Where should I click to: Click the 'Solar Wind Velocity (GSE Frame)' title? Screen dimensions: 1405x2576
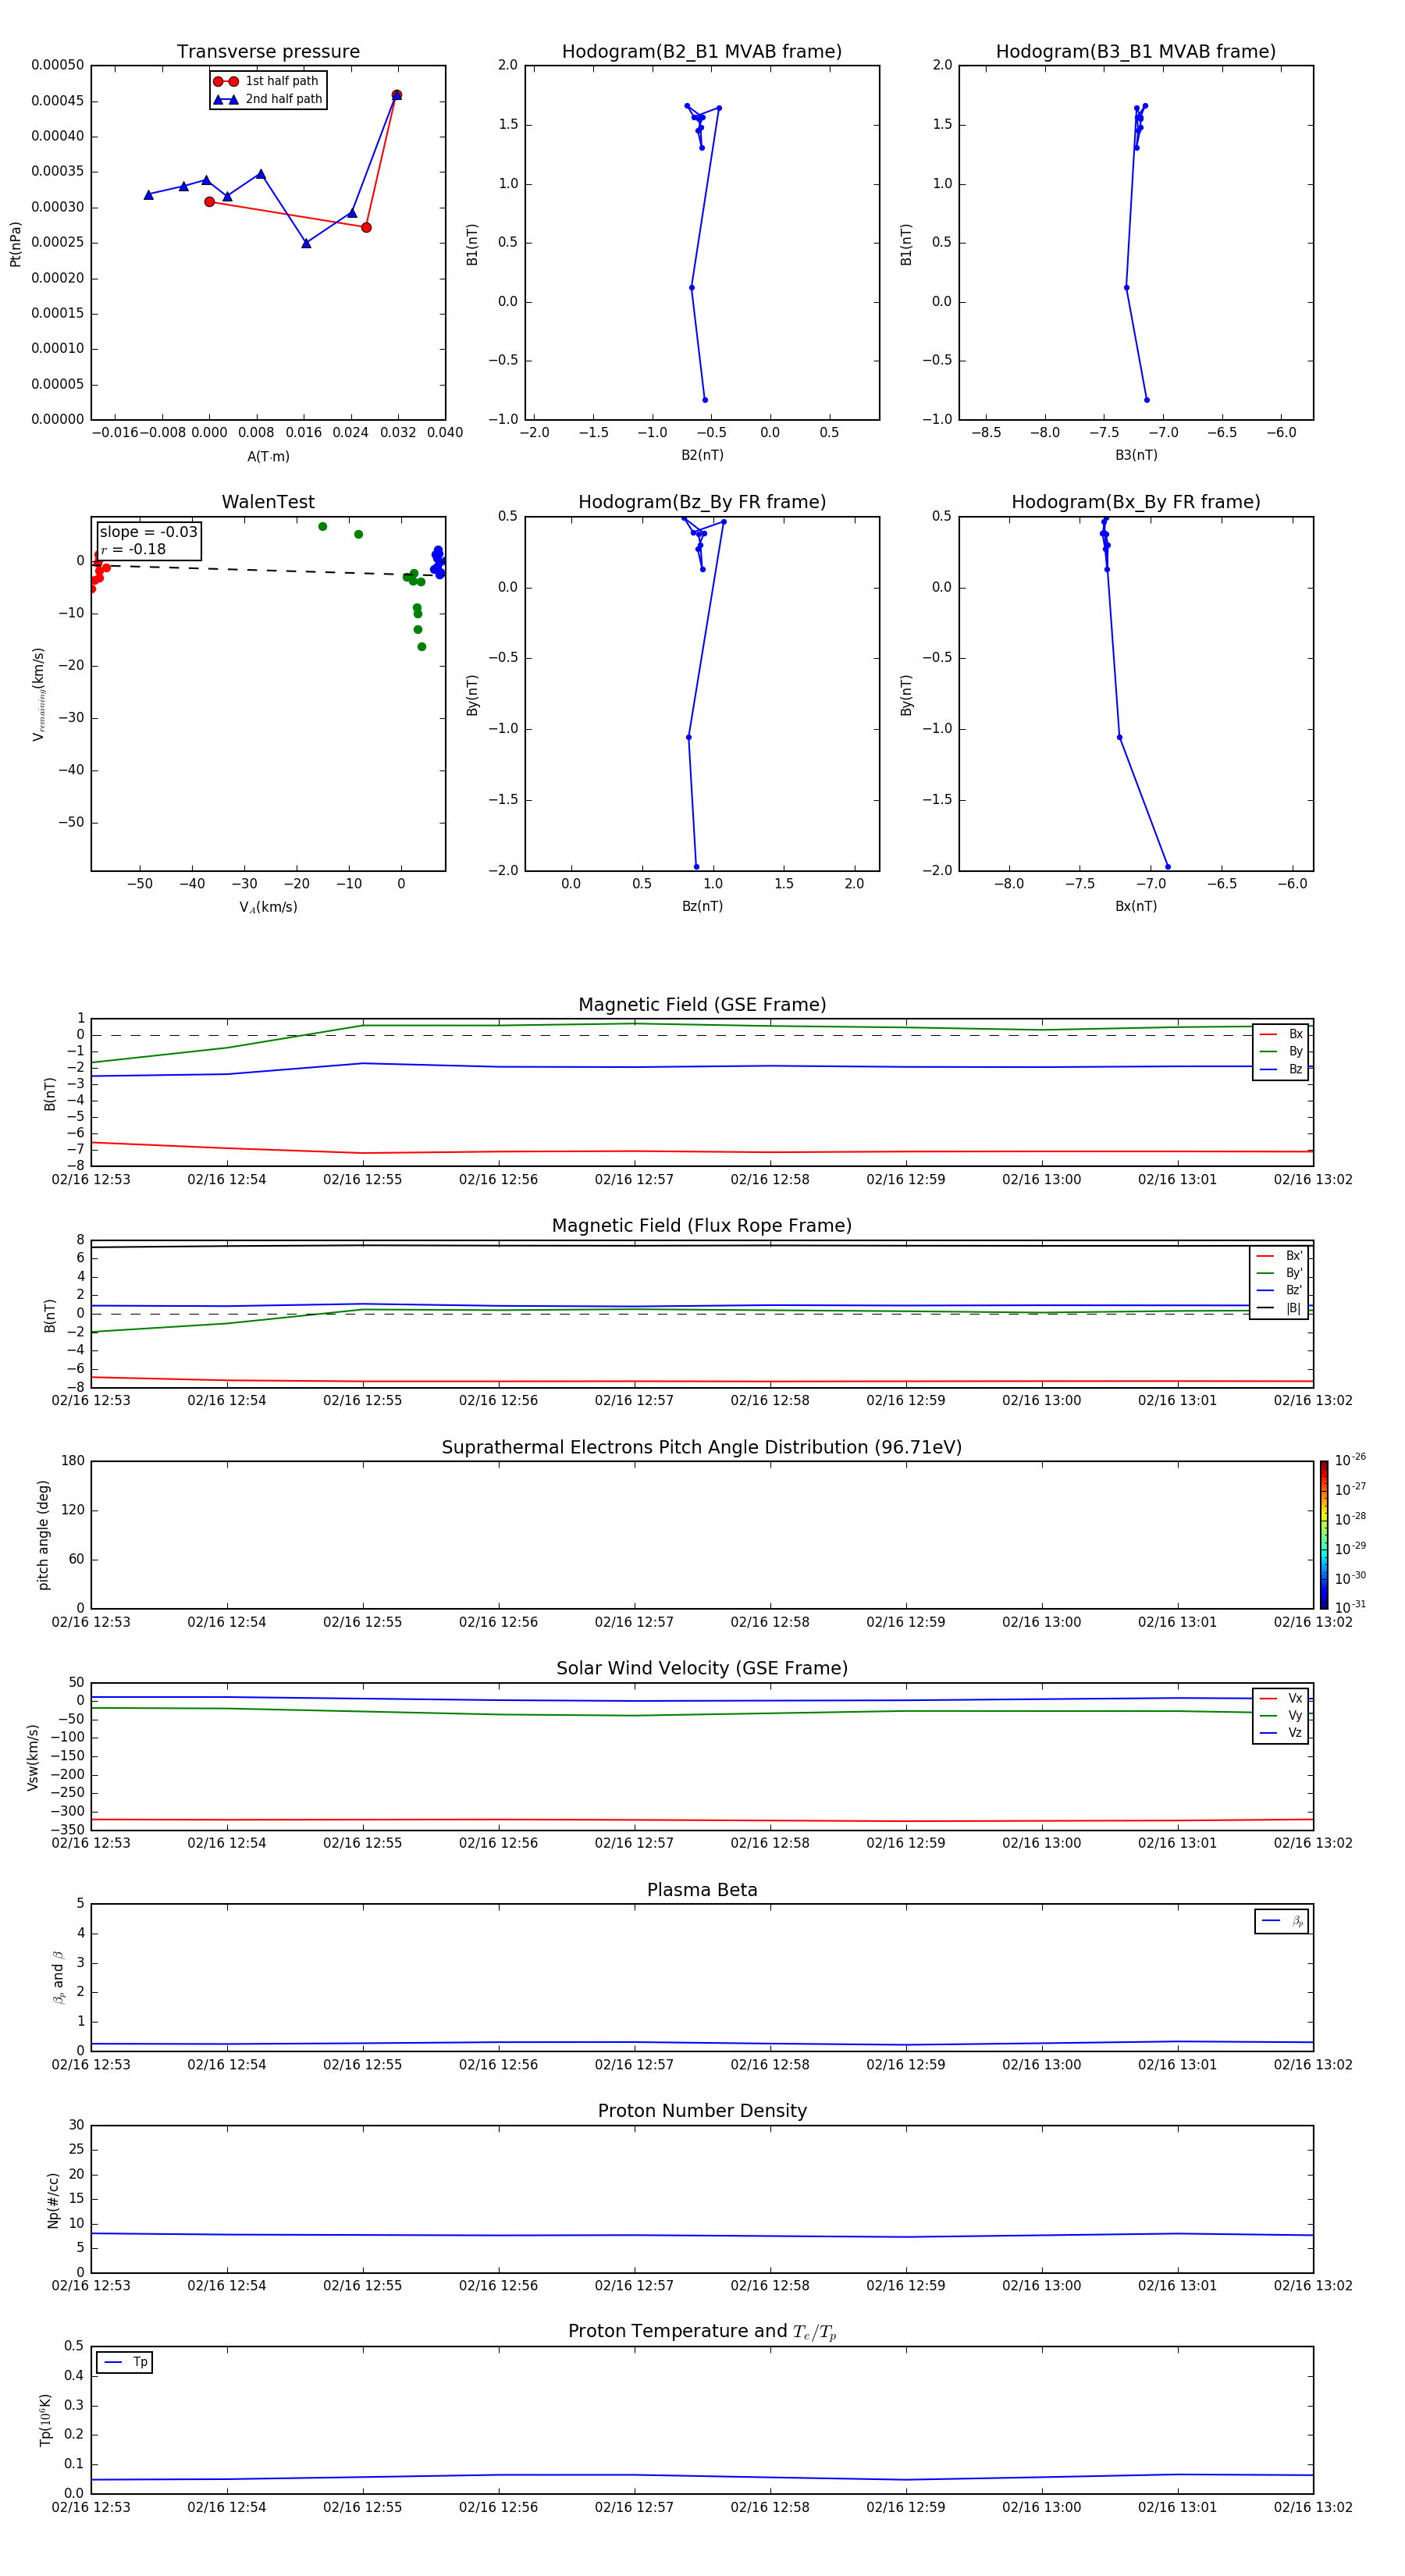702,1669
